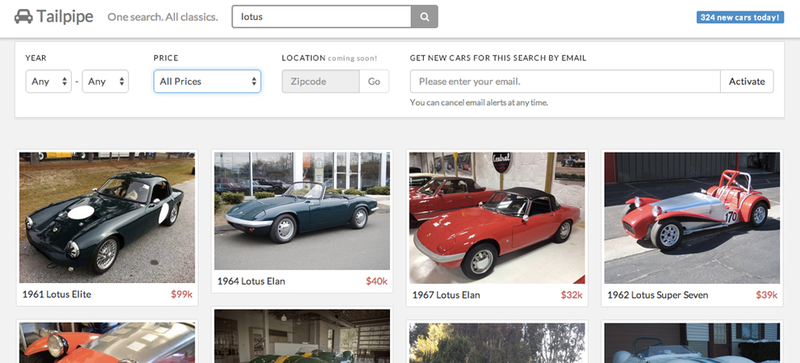Open the 1962 Lotus Super Seven photo
Screen dimensions: 800x363
692,217
